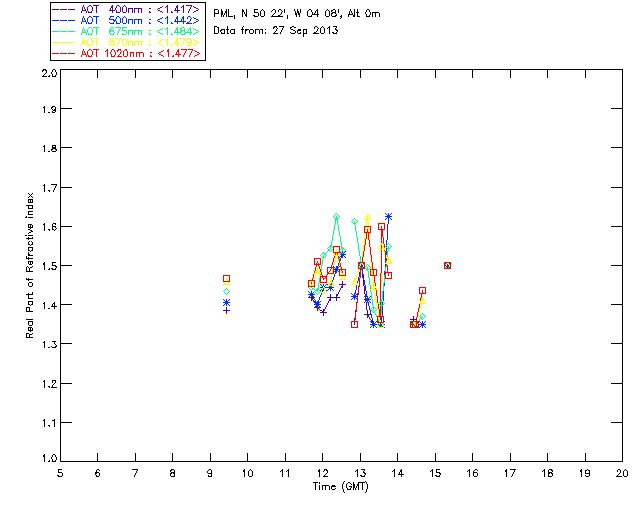Click the x-axis tick label 12
Screen dimensions: 640x512
[x=322, y=473]
